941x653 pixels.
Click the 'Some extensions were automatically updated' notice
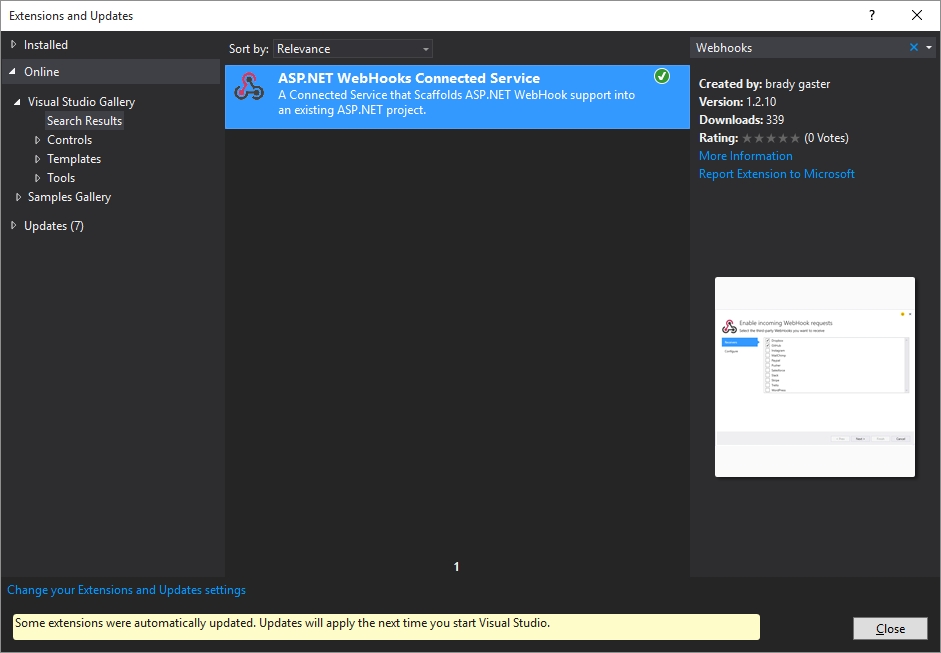tap(386, 627)
